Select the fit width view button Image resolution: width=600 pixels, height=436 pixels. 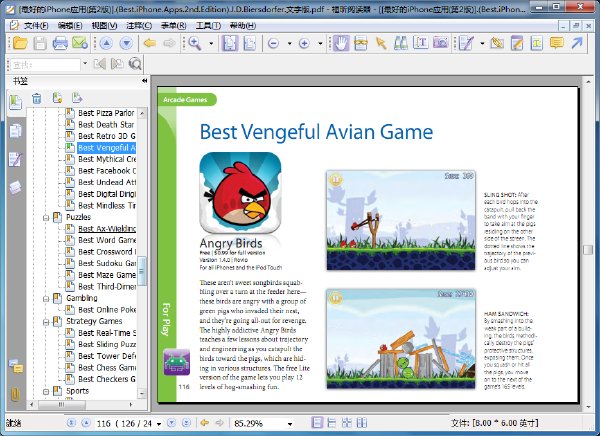(x=249, y=43)
